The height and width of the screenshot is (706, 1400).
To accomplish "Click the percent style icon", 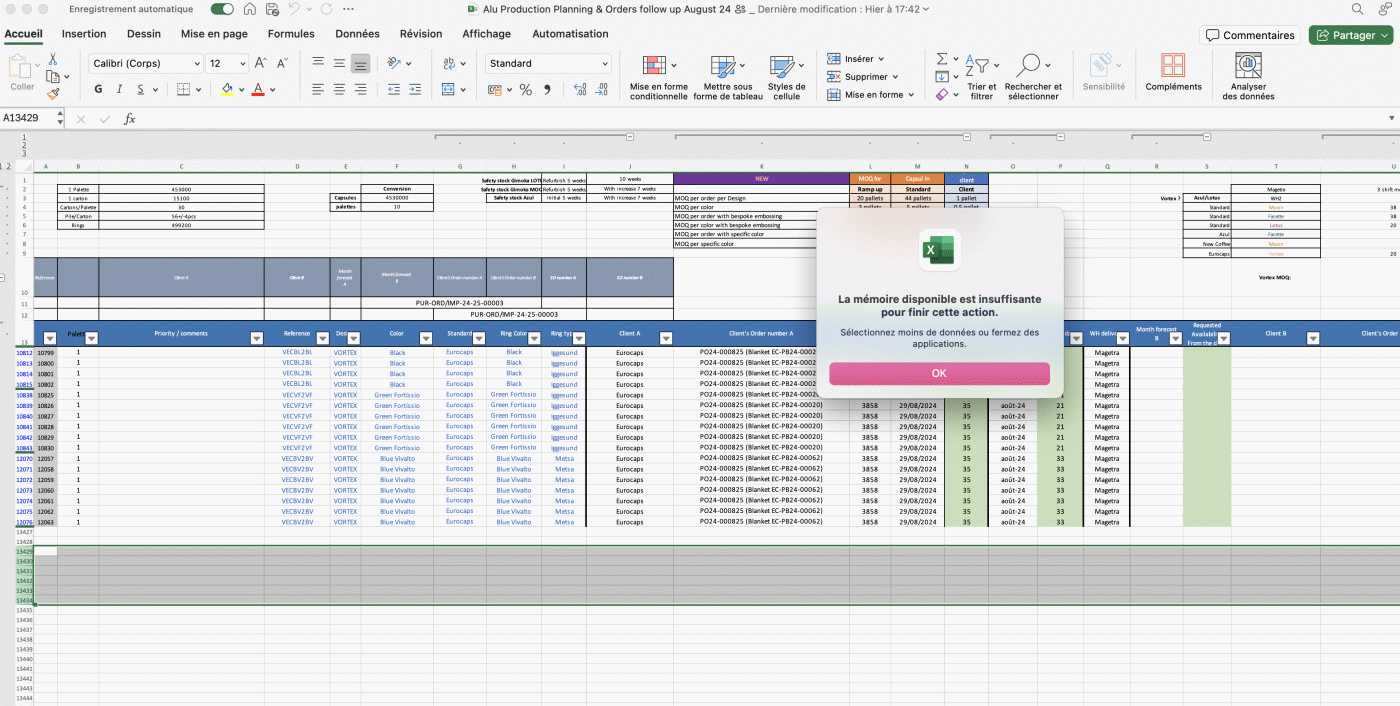I will (525, 90).
